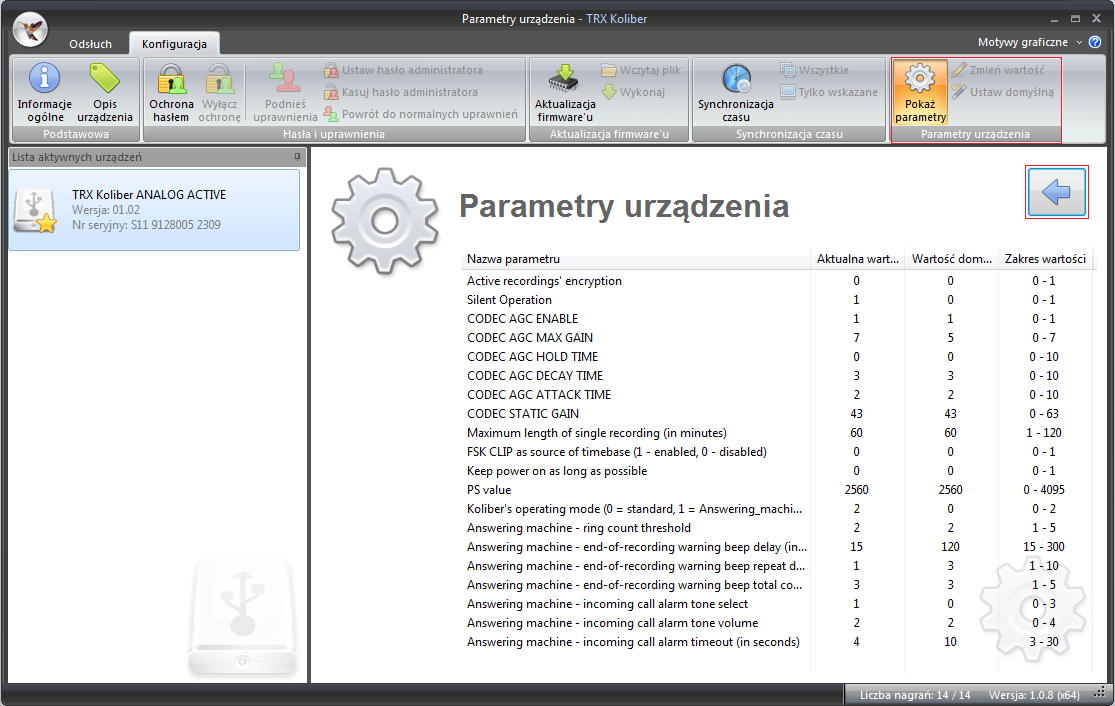Click Kasuj hasło administratora
Image resolution: width=1115 pixels, height=706 pixels.
(x=400, y=92)
